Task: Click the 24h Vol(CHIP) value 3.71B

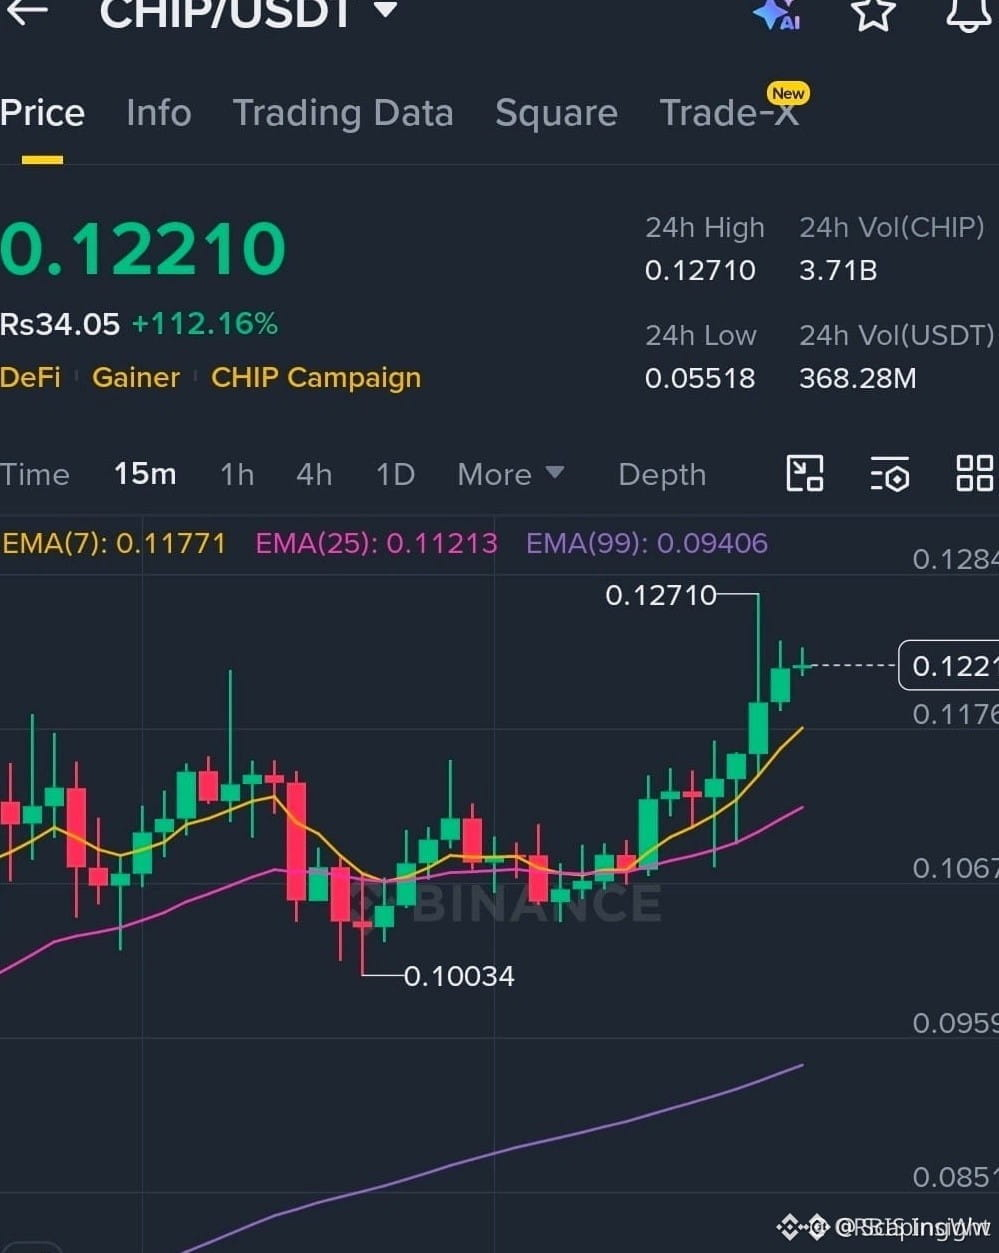Action: click(838, 270)
